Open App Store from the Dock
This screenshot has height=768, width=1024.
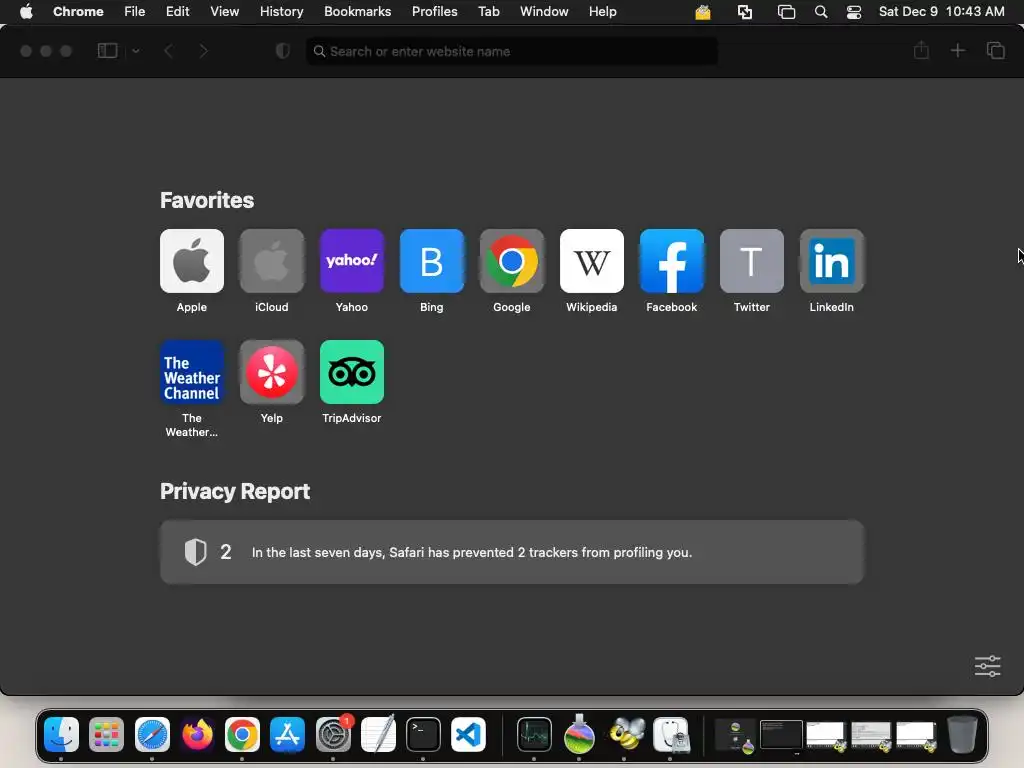287,735
